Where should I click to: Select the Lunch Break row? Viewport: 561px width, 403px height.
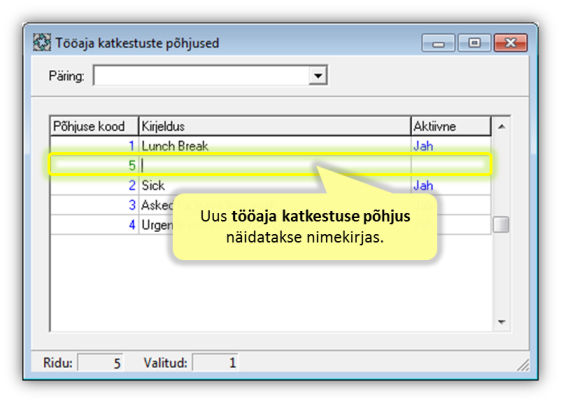(270, 146)
